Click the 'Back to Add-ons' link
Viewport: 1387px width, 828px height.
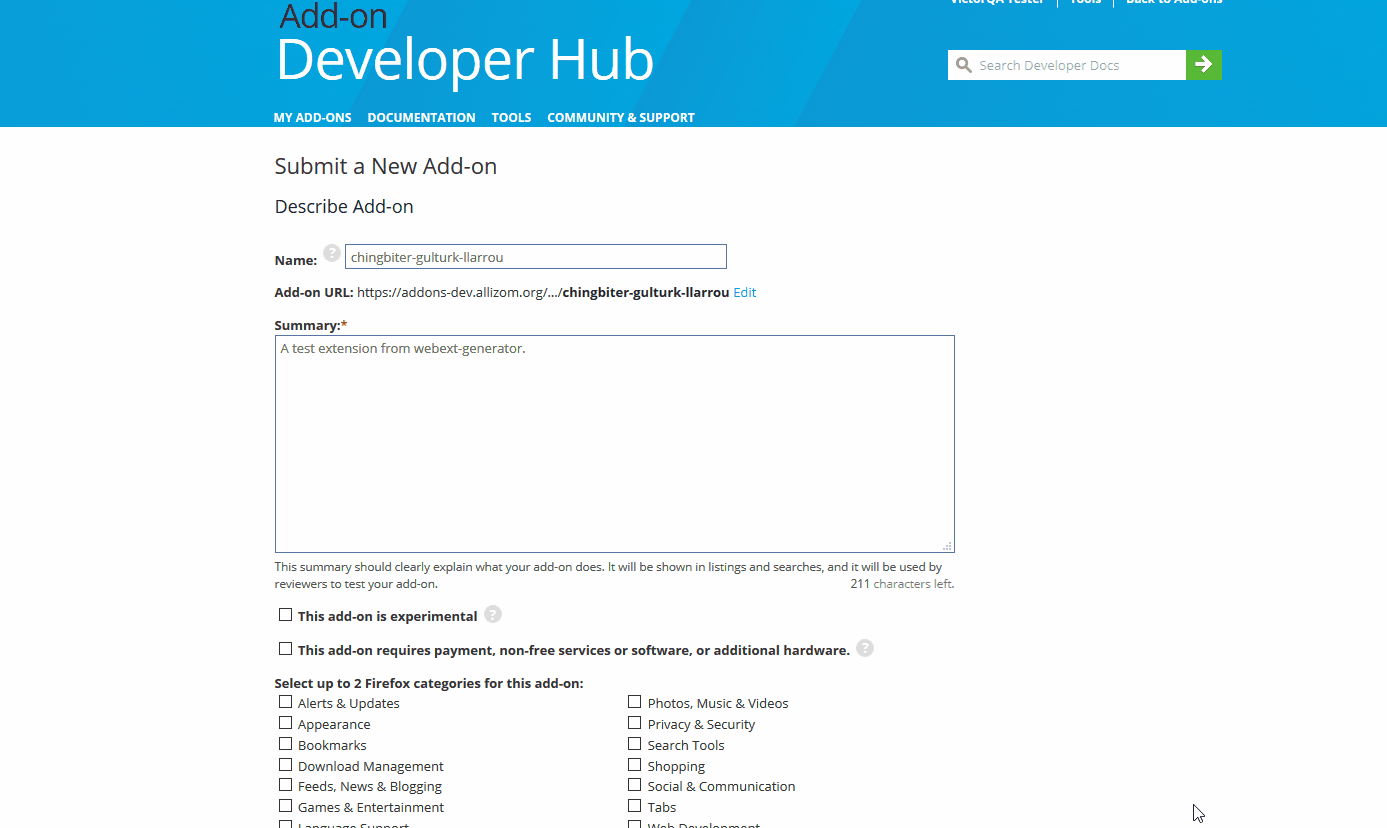click(1173, 3)
